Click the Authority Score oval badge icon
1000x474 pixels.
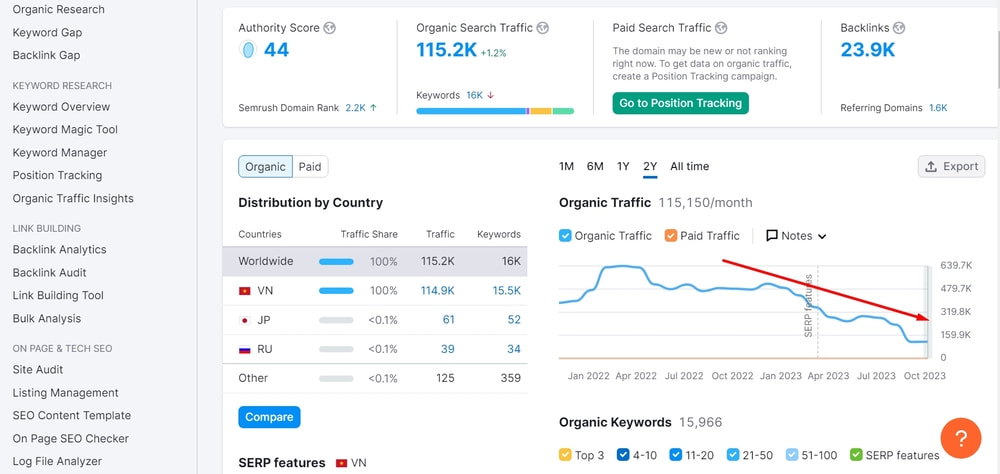[x=248, y=50]
